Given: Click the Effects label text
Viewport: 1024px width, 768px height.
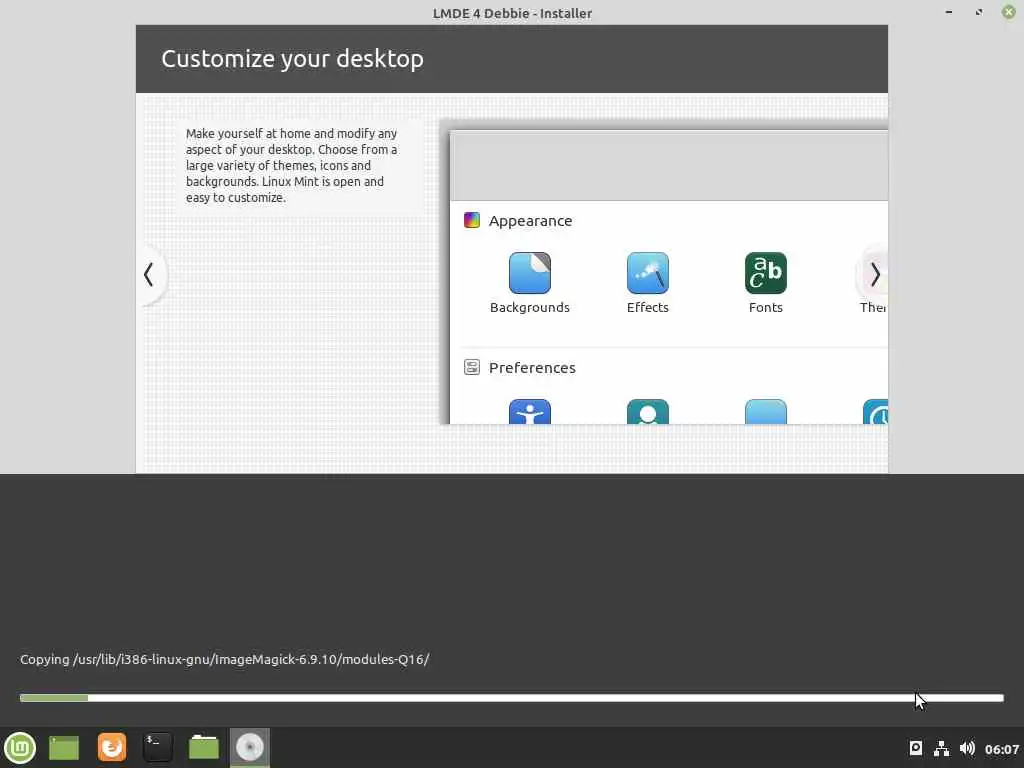Looking at the screenshot, I should [x=647, y=308].
